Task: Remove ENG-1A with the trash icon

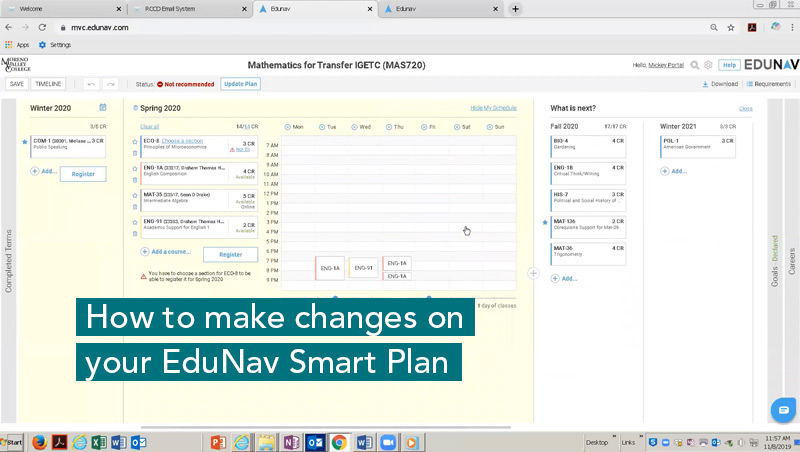Action: pyautogui.click(x=135, y=180)
